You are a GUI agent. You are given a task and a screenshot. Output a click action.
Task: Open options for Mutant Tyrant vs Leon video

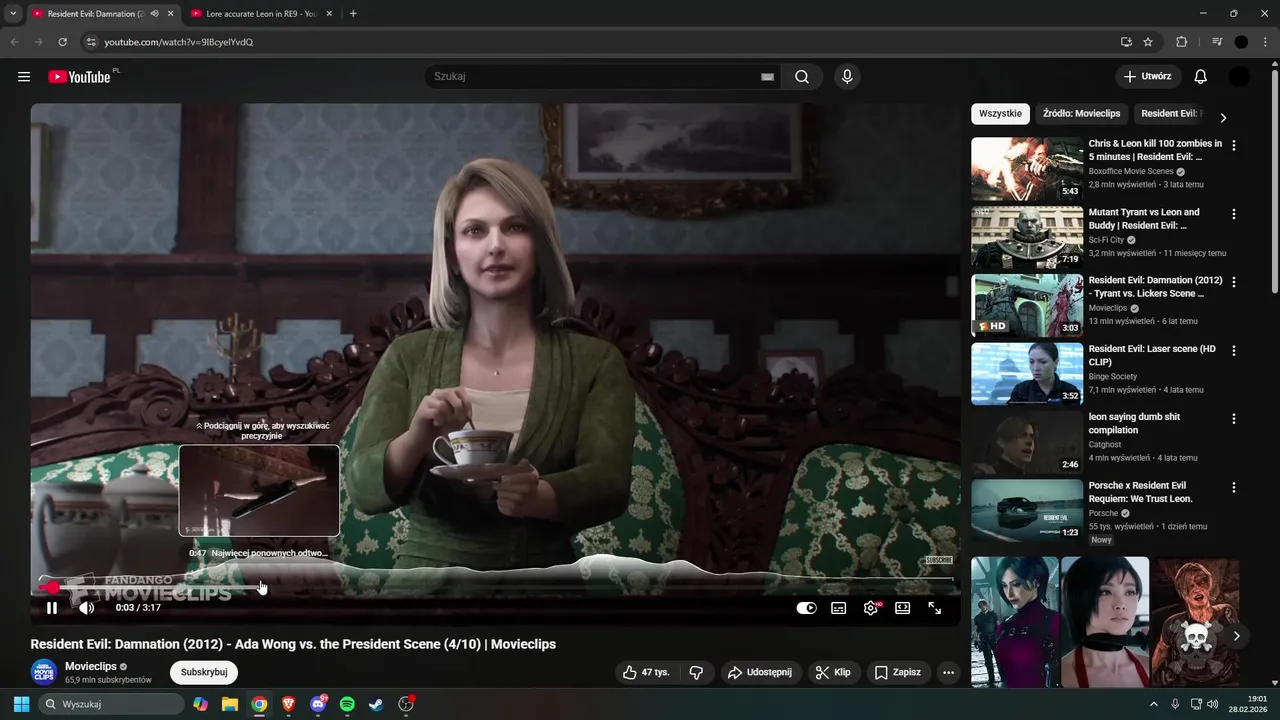[x=1234, y=214]
